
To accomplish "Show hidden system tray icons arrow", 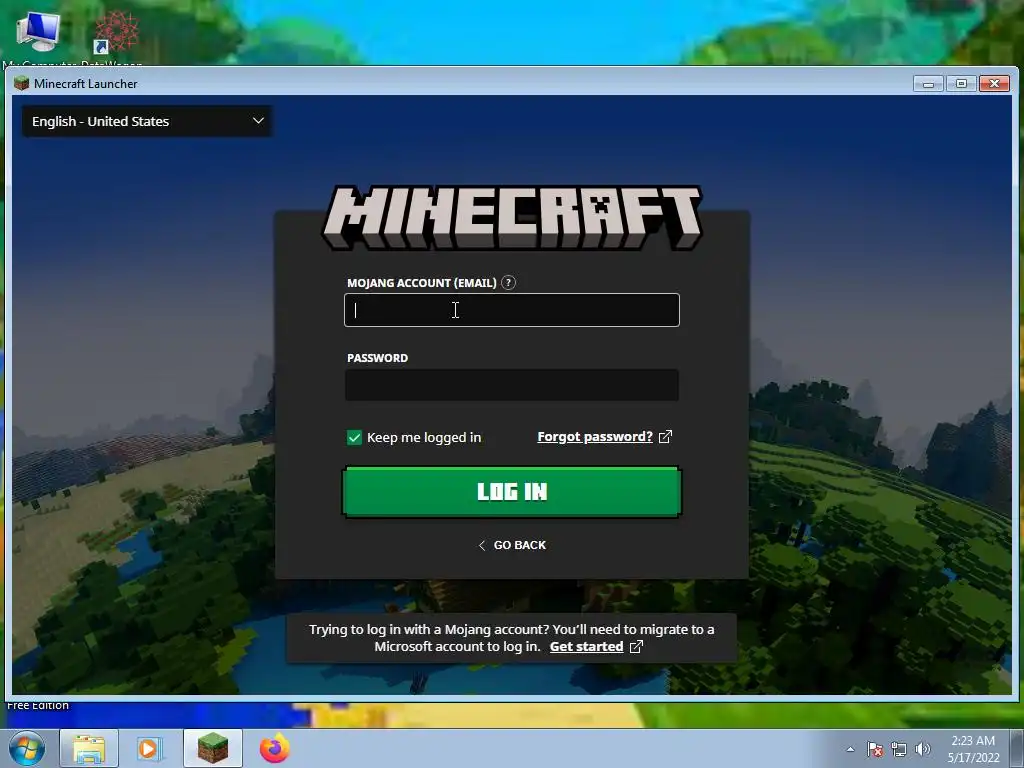I will [x=850, y=749].
